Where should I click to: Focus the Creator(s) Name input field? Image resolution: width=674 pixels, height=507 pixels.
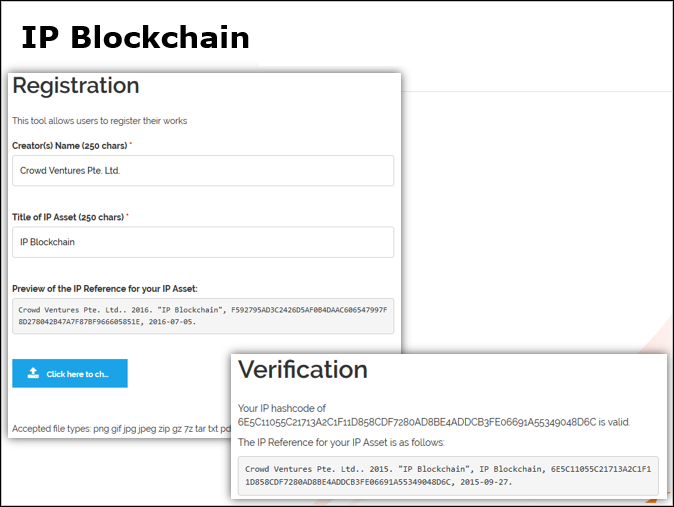[203, 170]
